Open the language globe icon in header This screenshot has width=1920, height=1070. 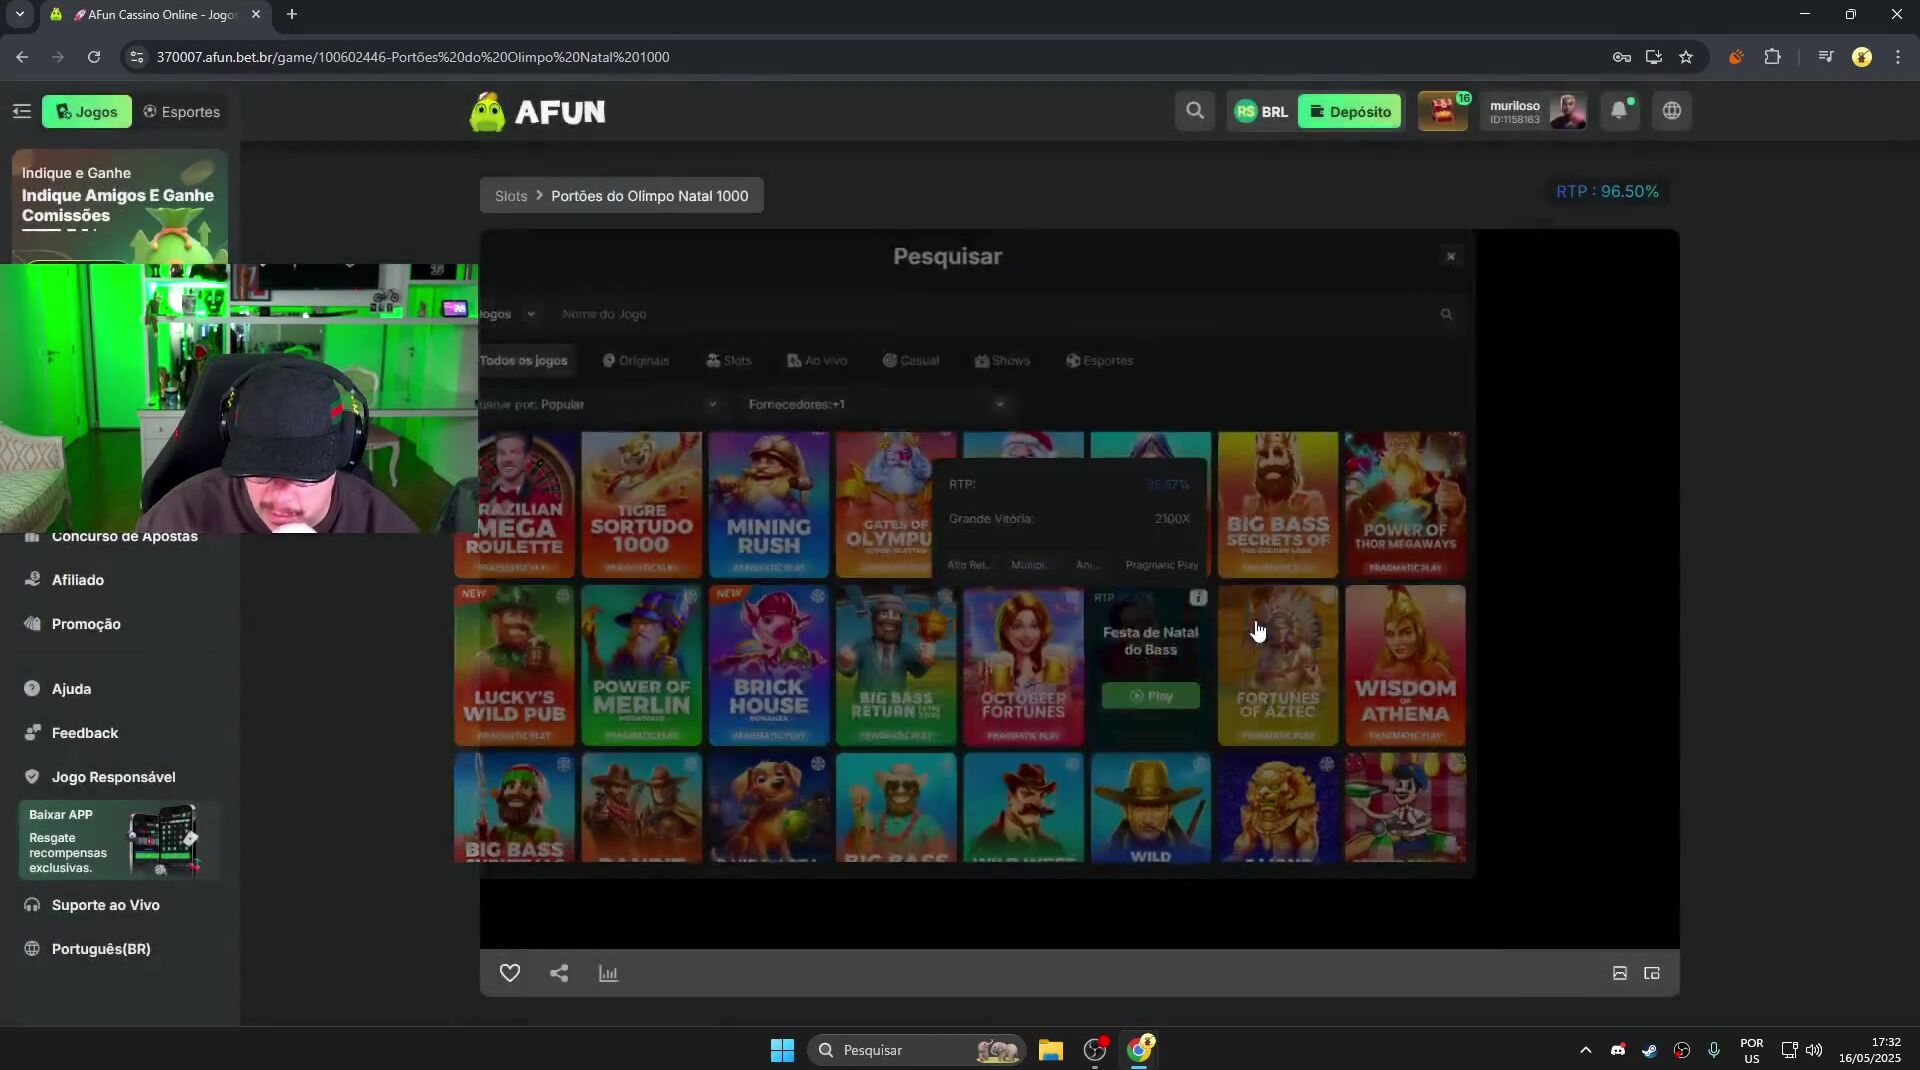(x=1672, y=111)
